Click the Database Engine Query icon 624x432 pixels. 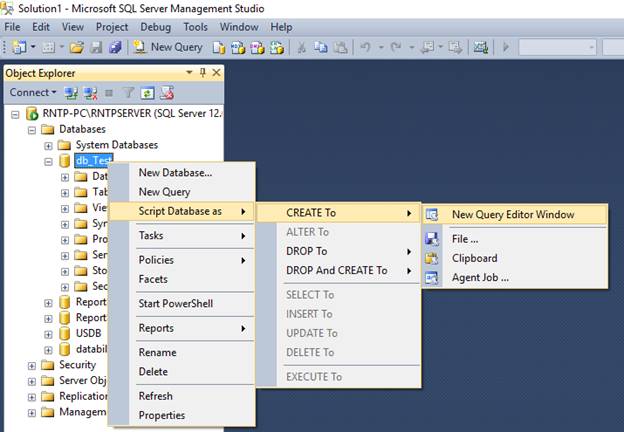pyautogui.click(x=218, y=48)
